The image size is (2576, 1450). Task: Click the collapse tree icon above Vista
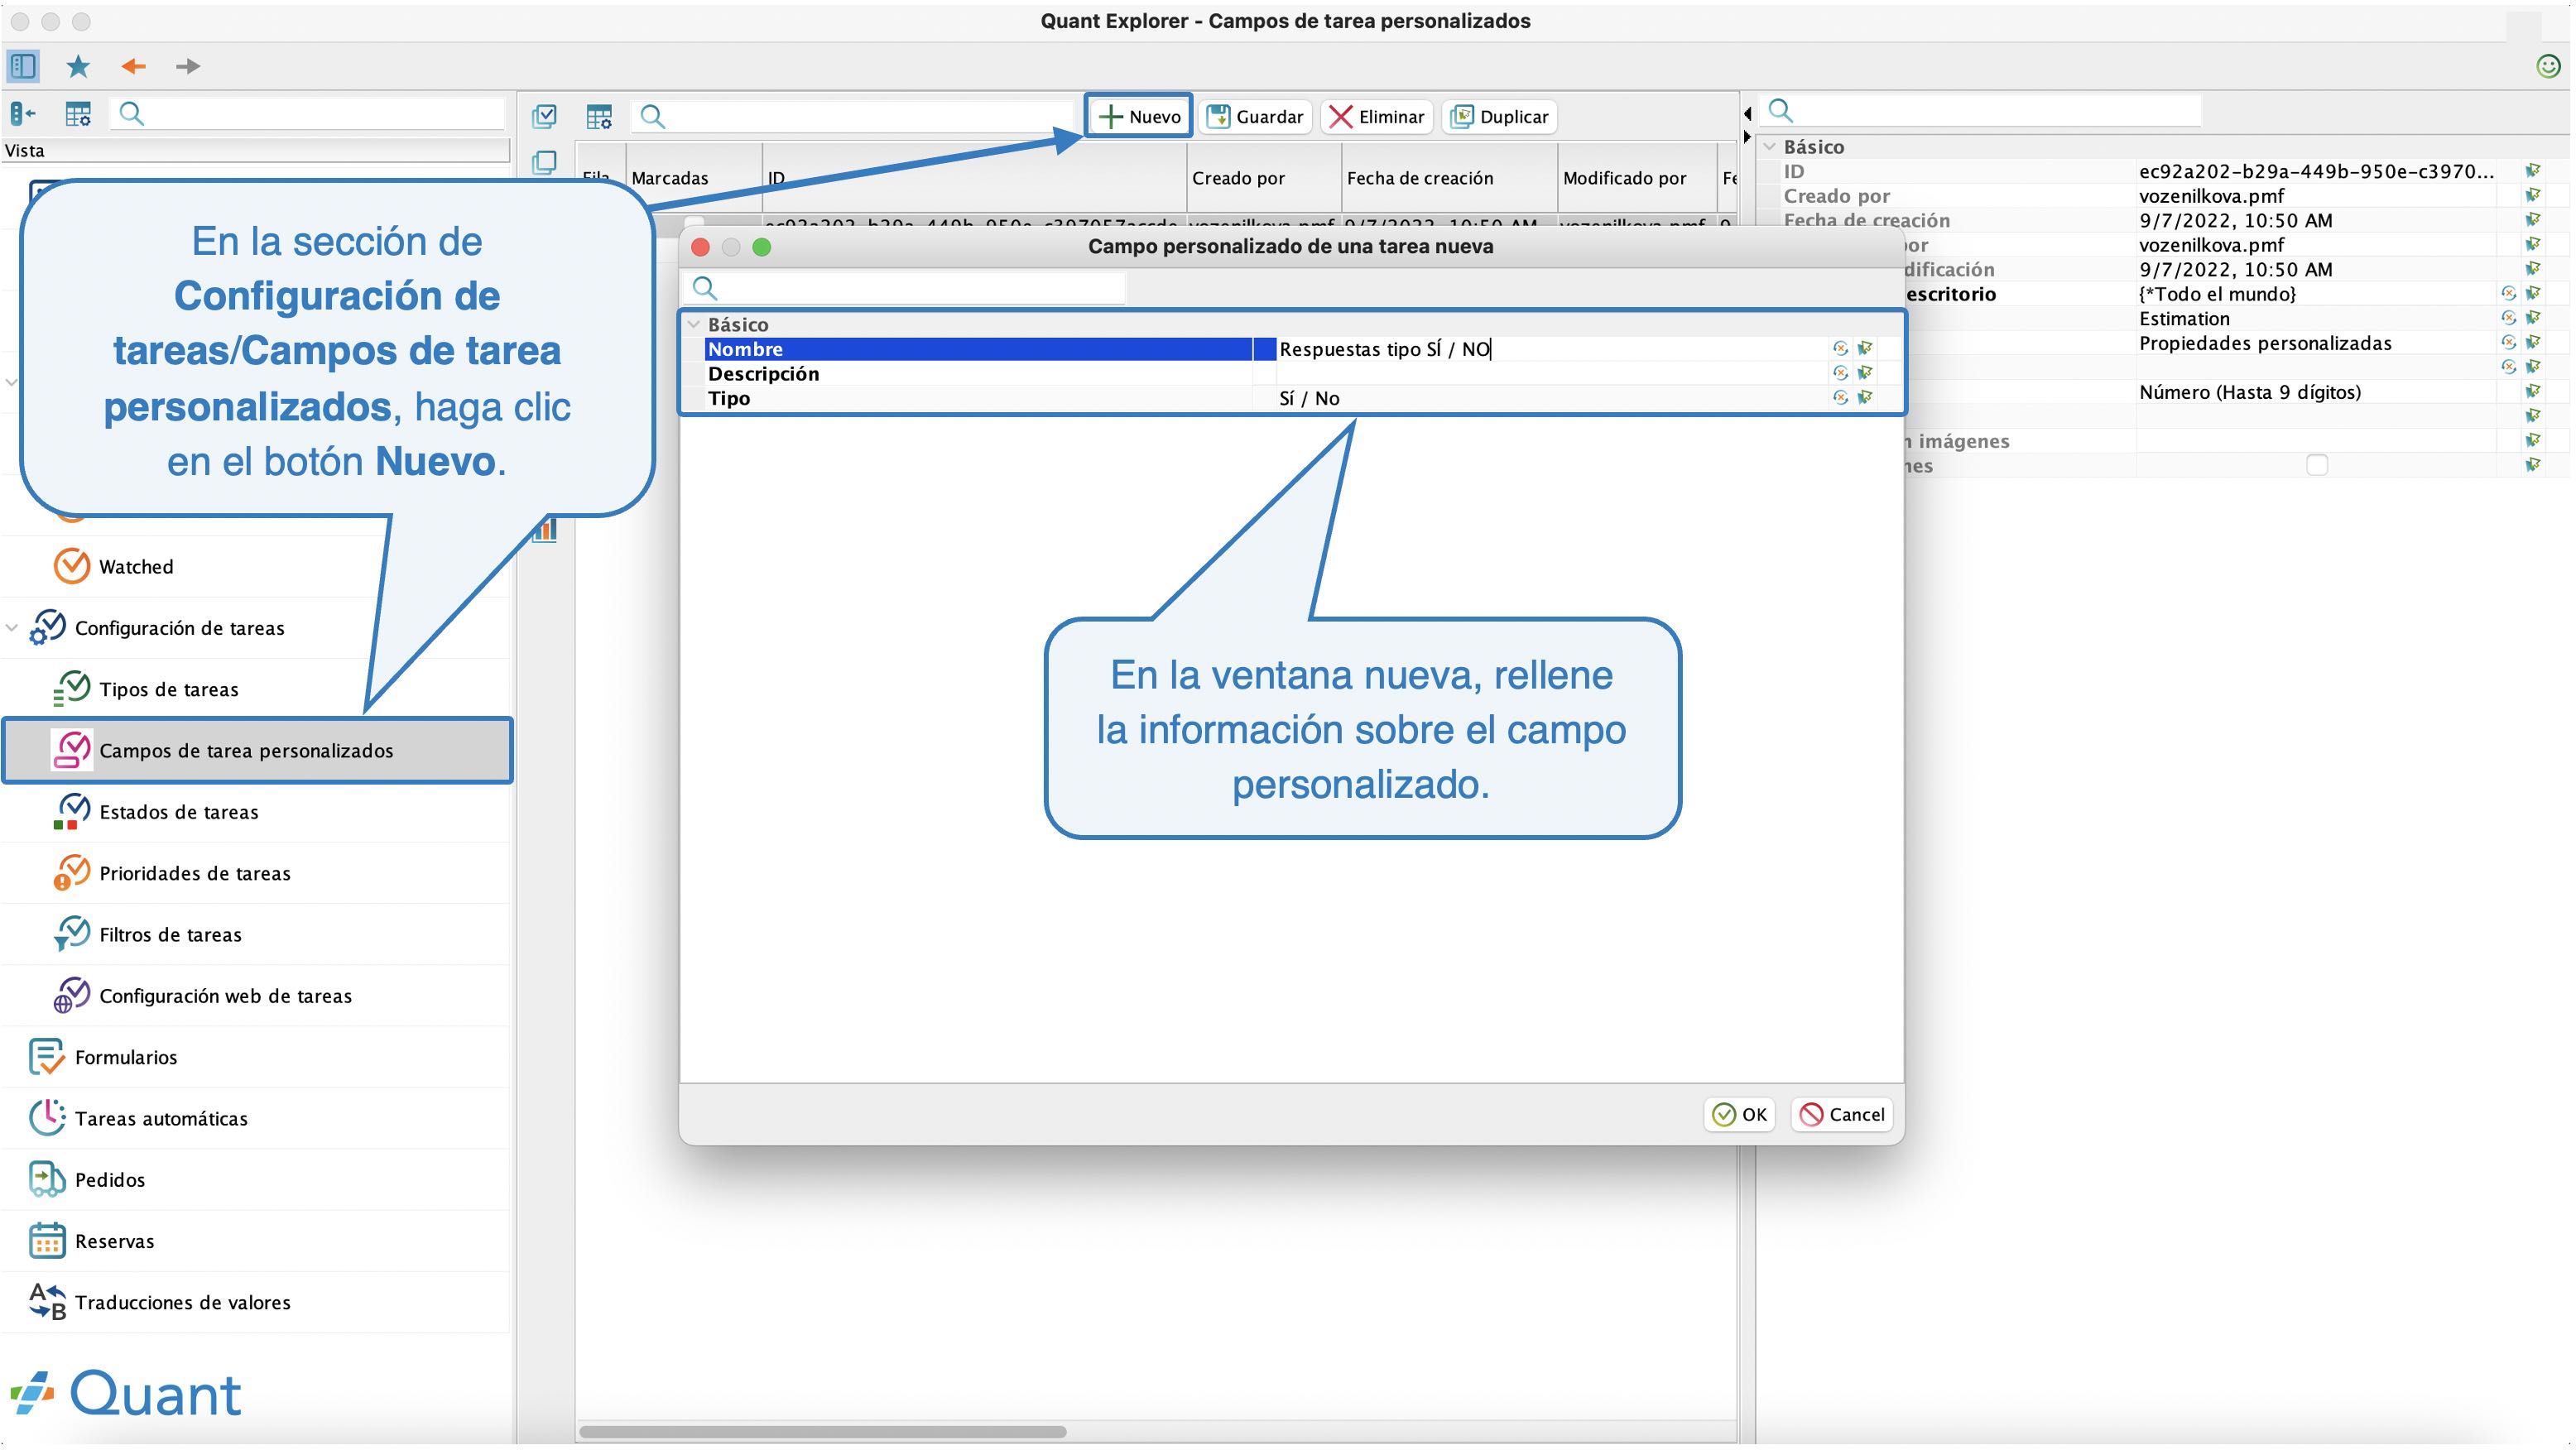pyautogui.click(x=23, y=114)
